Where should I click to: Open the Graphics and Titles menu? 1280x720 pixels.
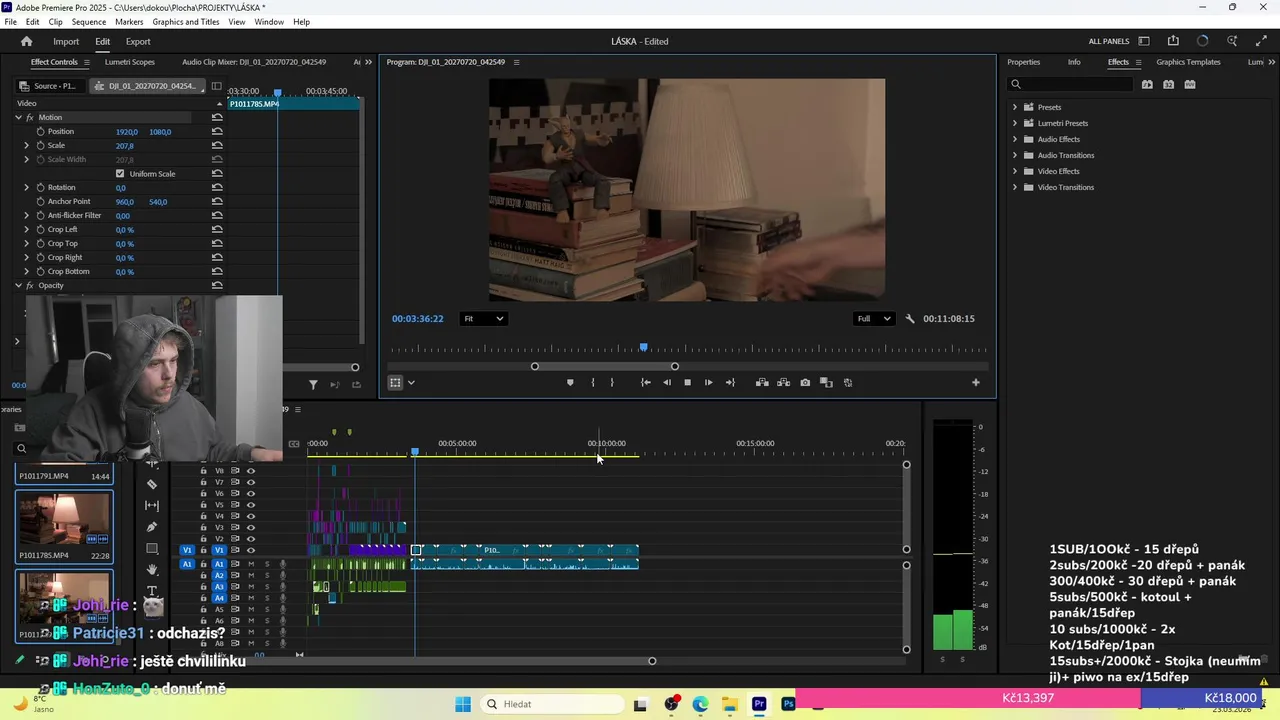pos(186,22)
